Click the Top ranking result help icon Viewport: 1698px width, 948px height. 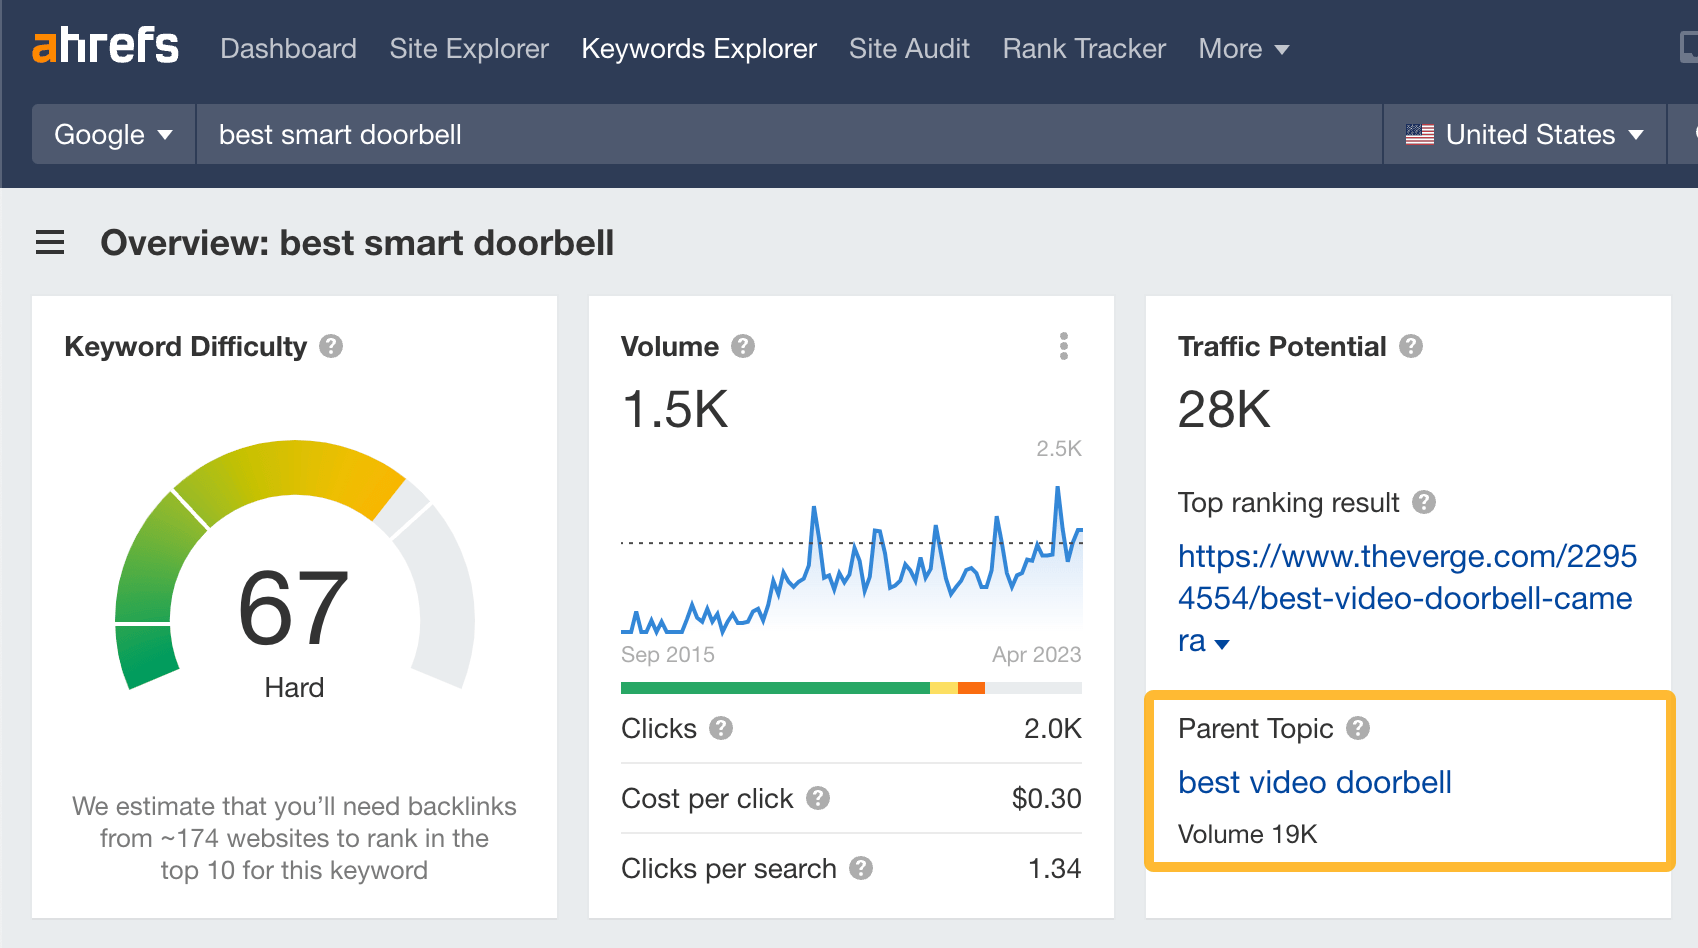click(x=1426, y=503)
